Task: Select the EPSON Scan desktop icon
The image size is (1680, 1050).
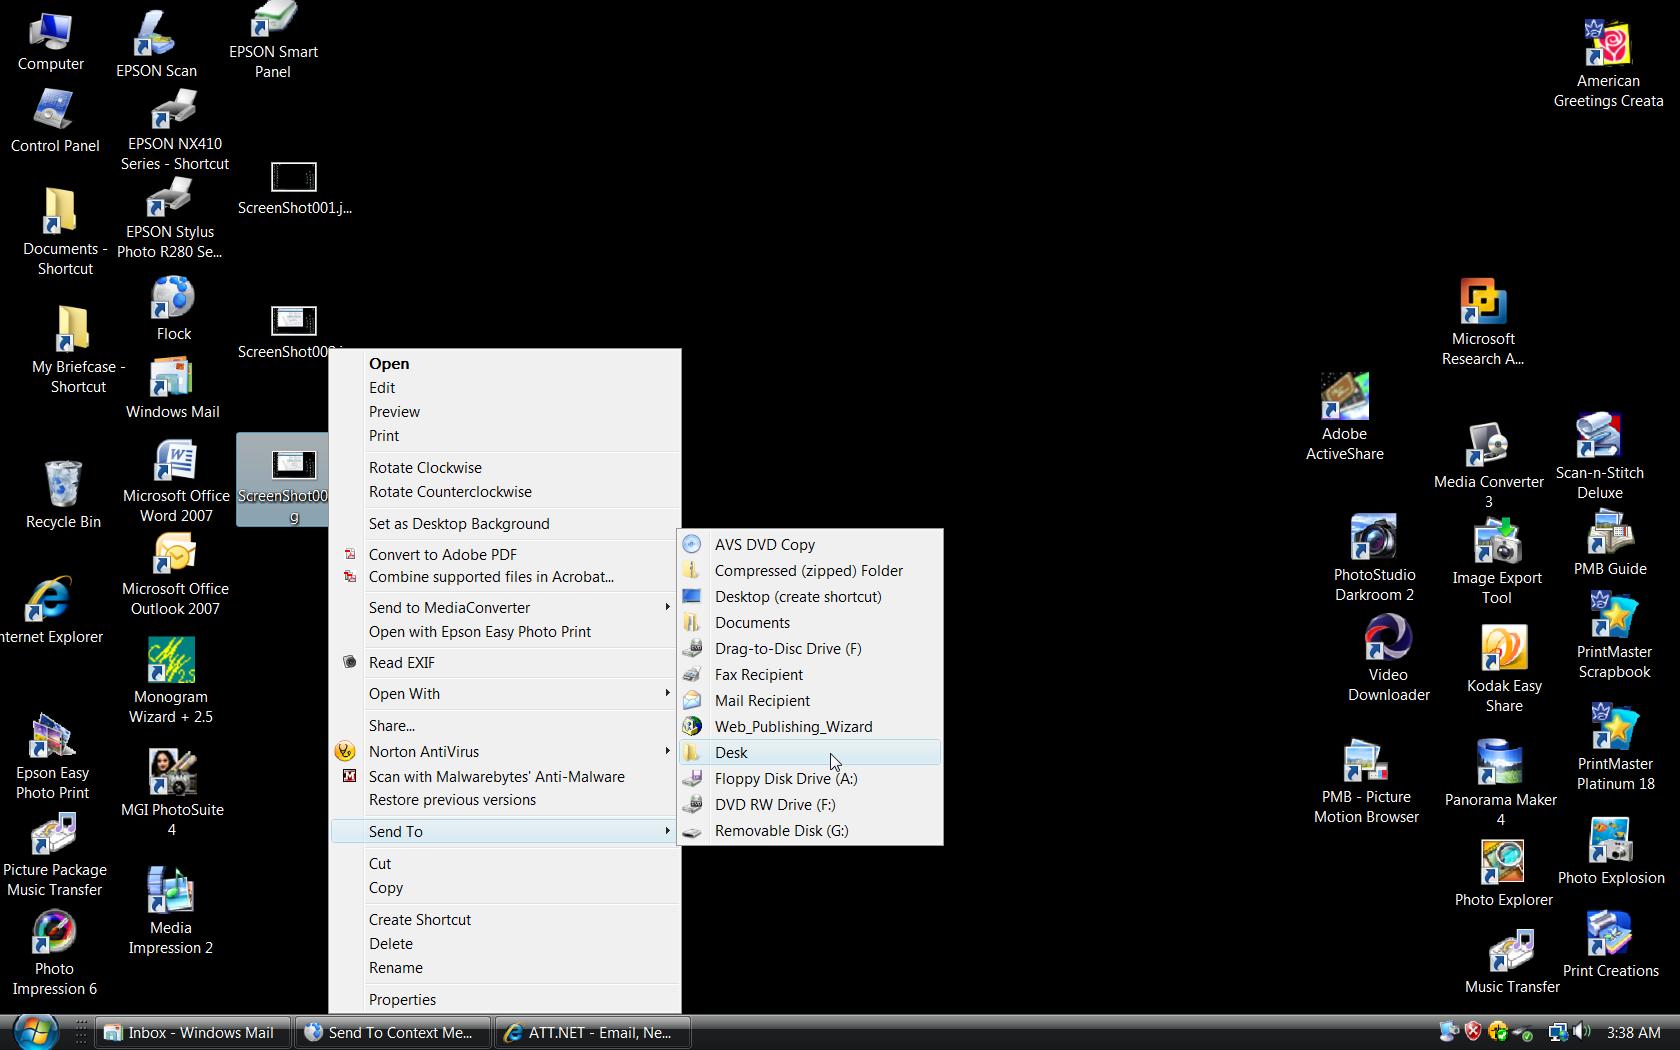Action: (x=156, y=44)
